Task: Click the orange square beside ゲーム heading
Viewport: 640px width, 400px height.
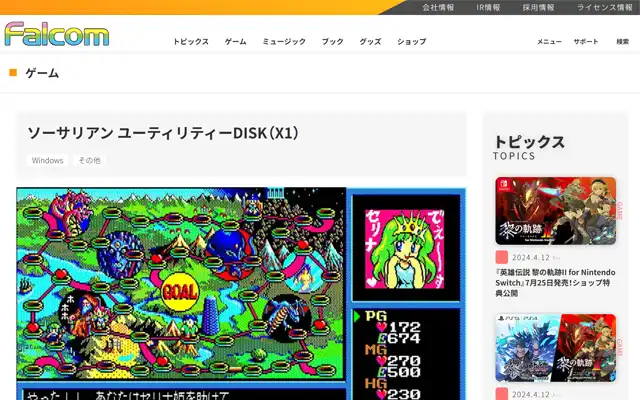Action: click(x=13, y=73)
